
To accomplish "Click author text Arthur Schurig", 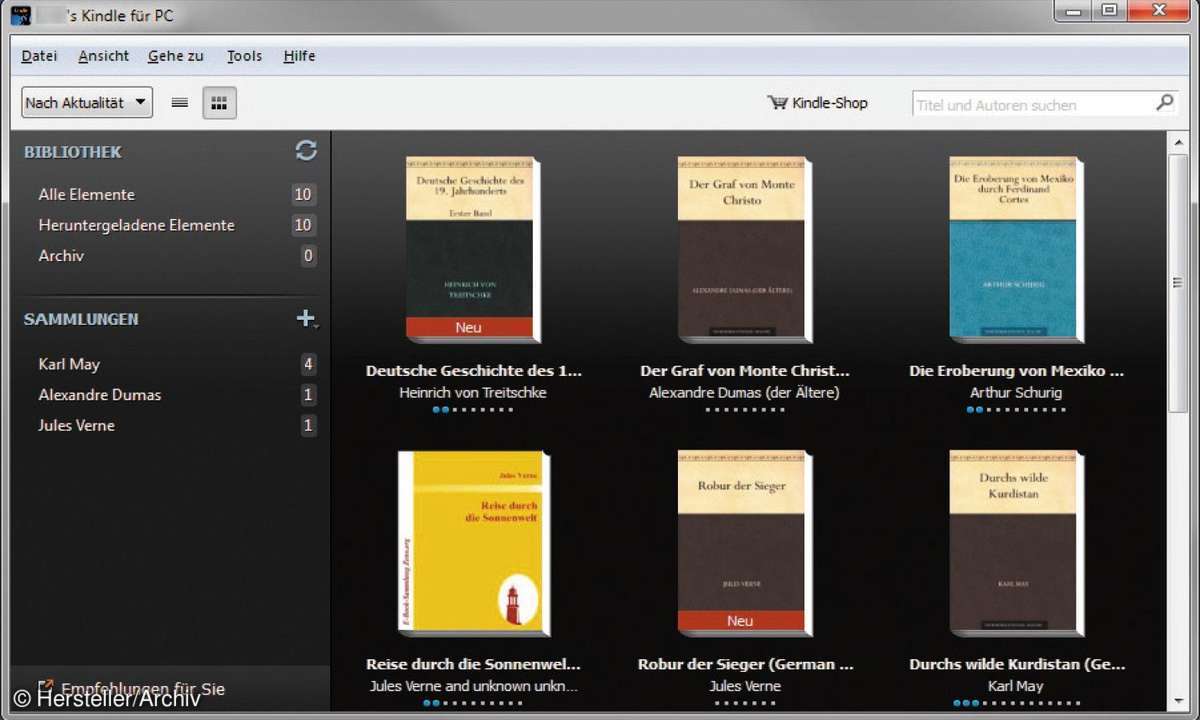I will point(1016,392).
